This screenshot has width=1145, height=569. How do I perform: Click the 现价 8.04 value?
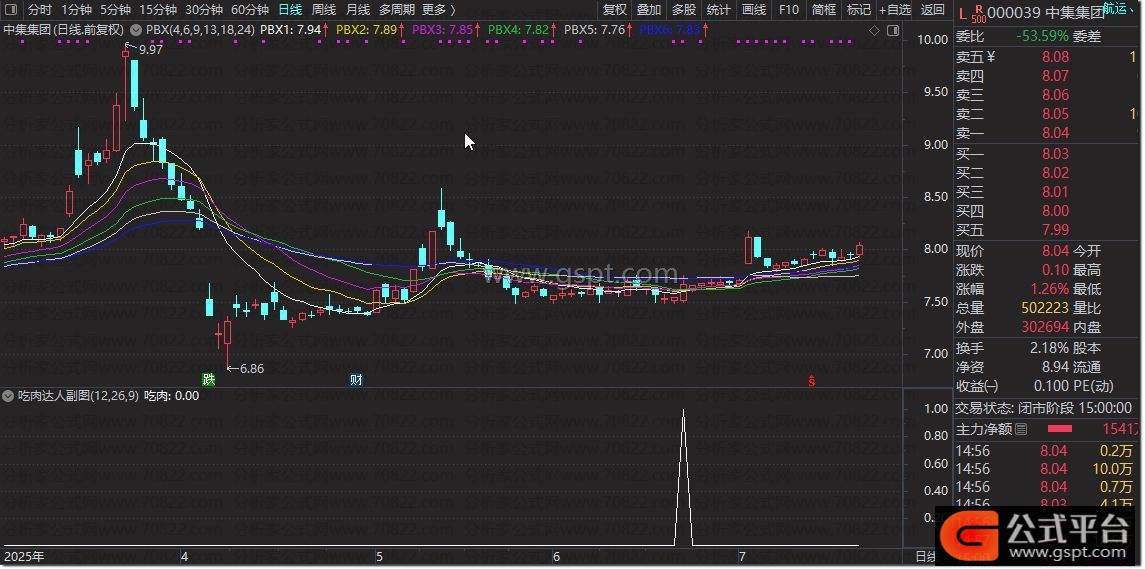point(1053,251)
